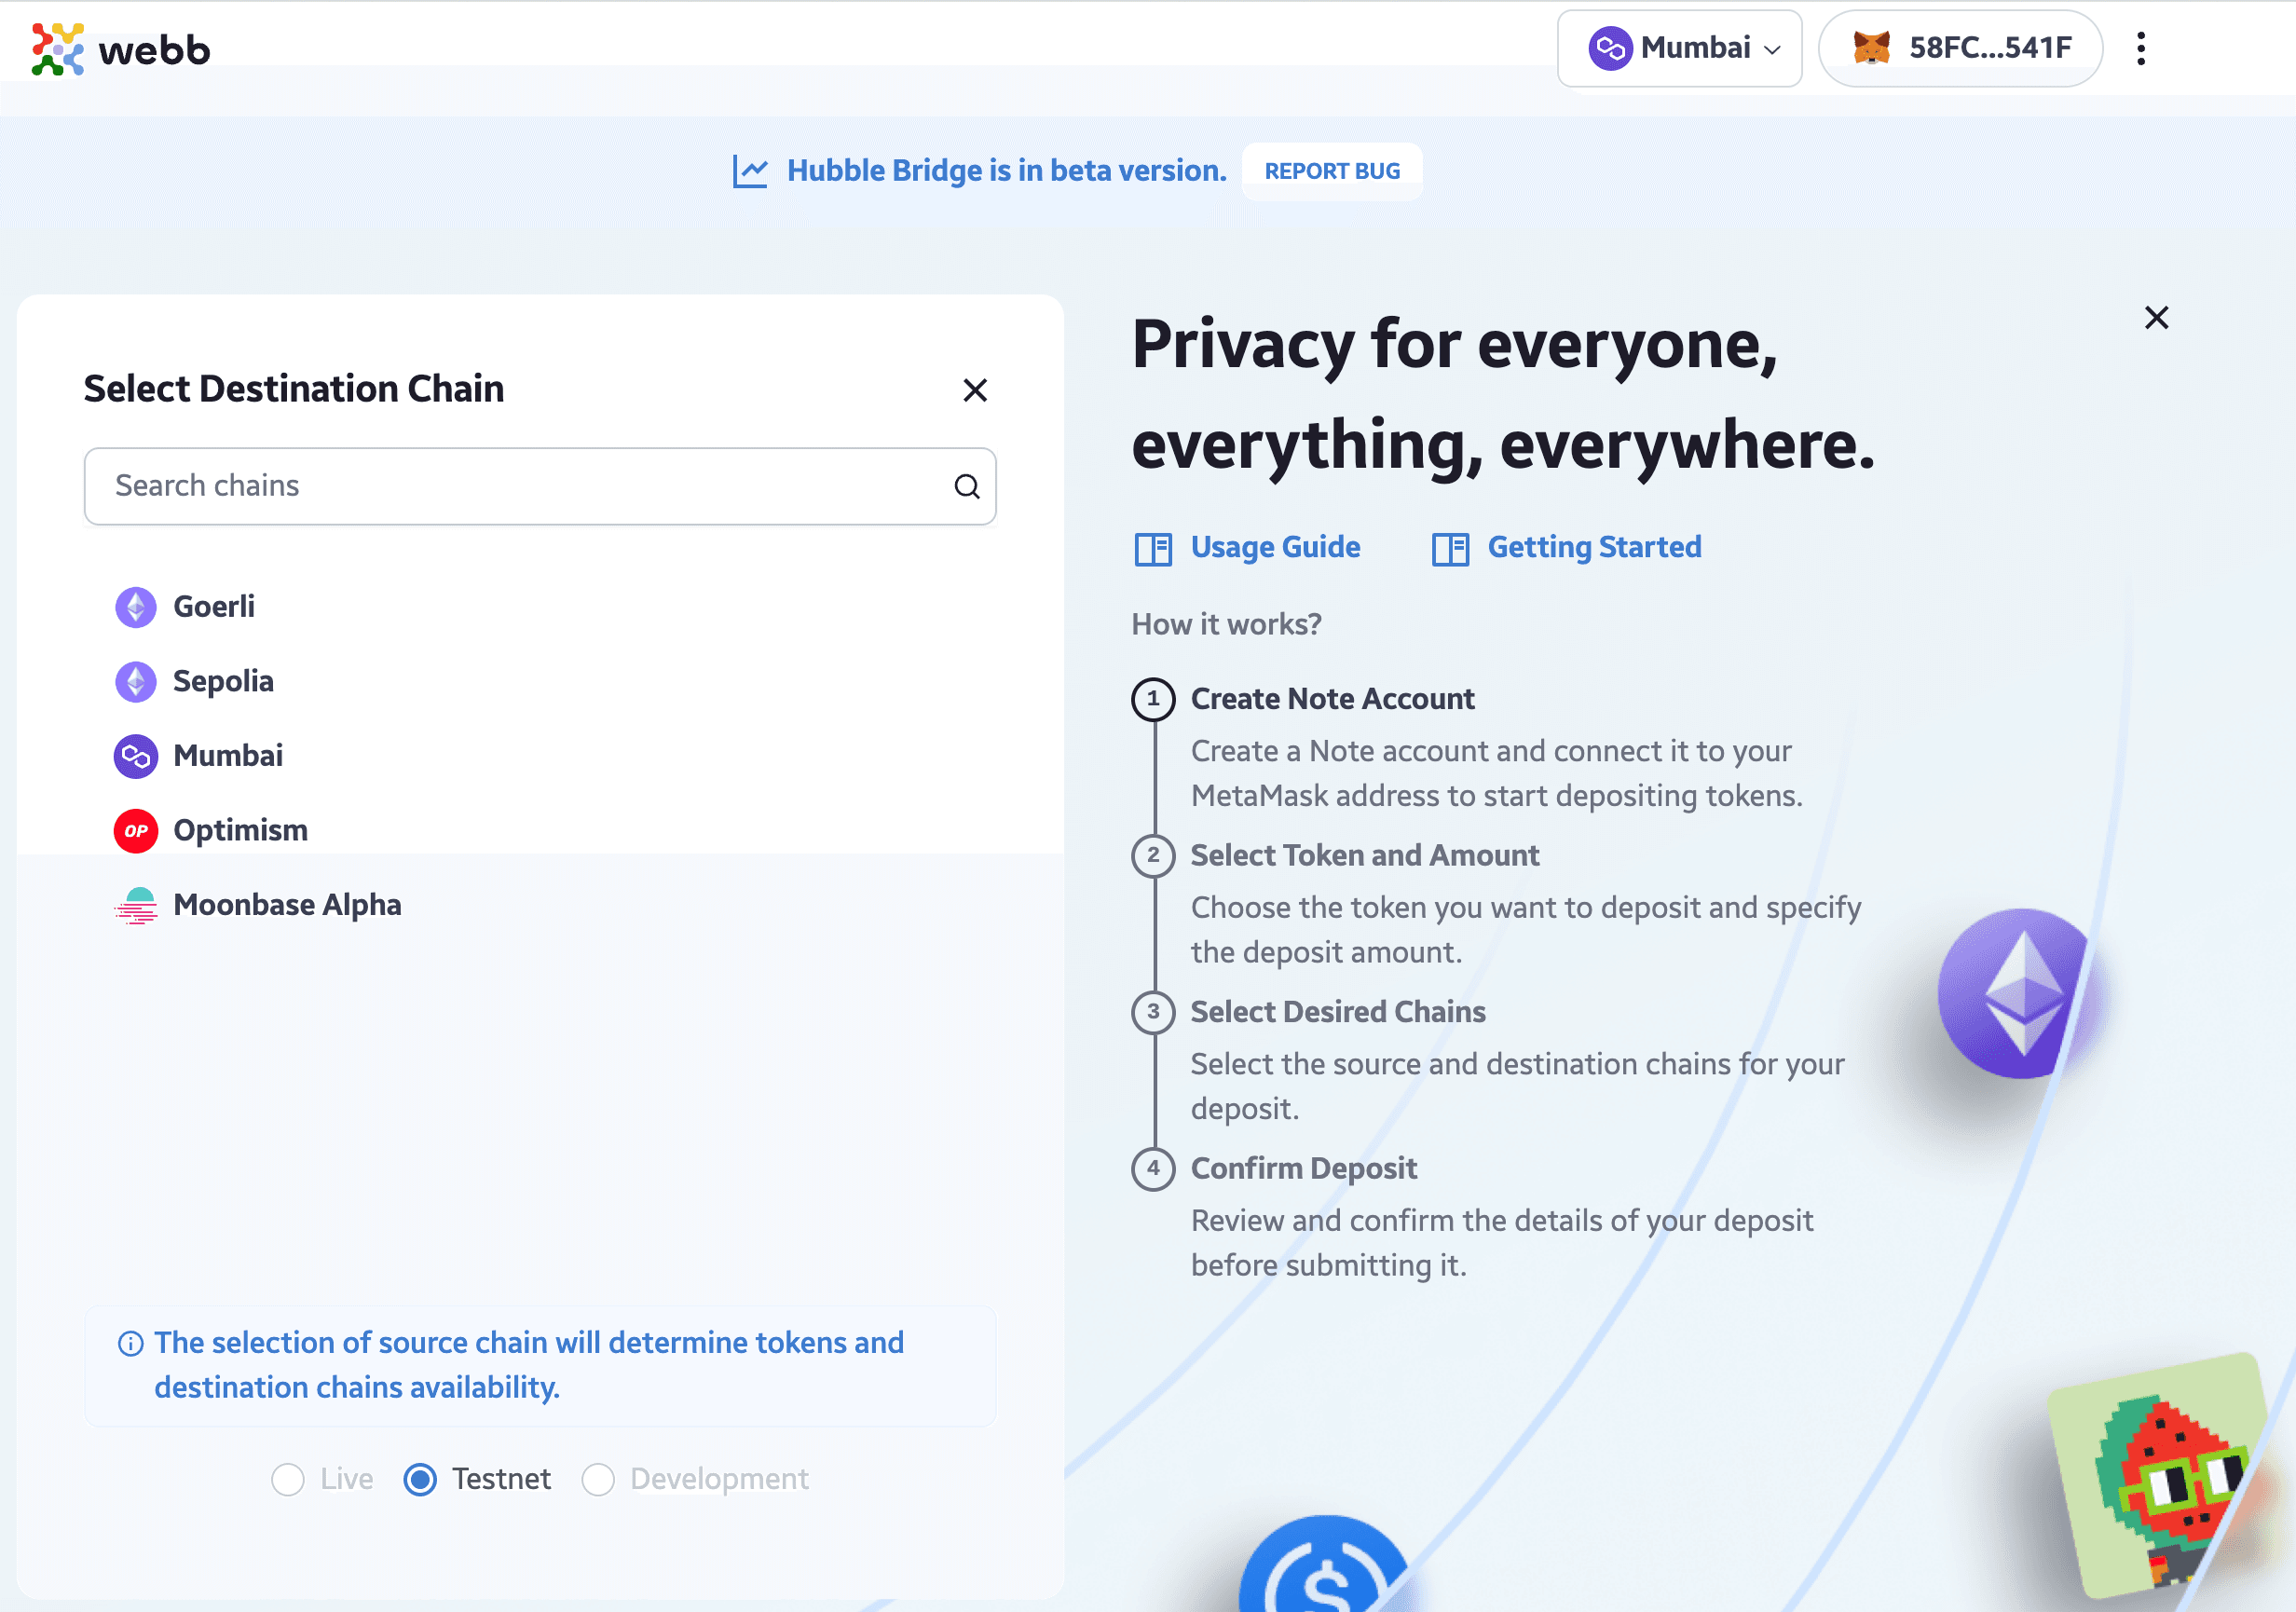2296x1612 pixels.
Task: Open wallet account 58FC...541F
Action: [x=1960, y=48]
